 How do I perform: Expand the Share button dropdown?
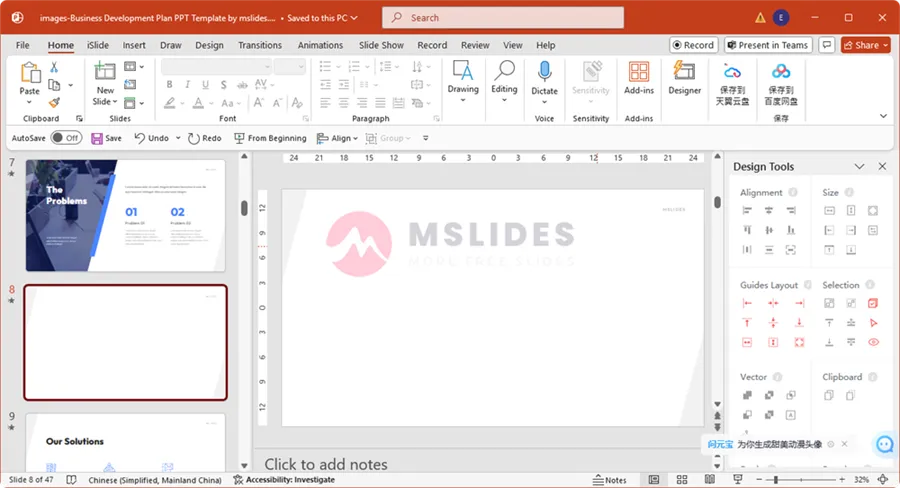click(885, 45)
